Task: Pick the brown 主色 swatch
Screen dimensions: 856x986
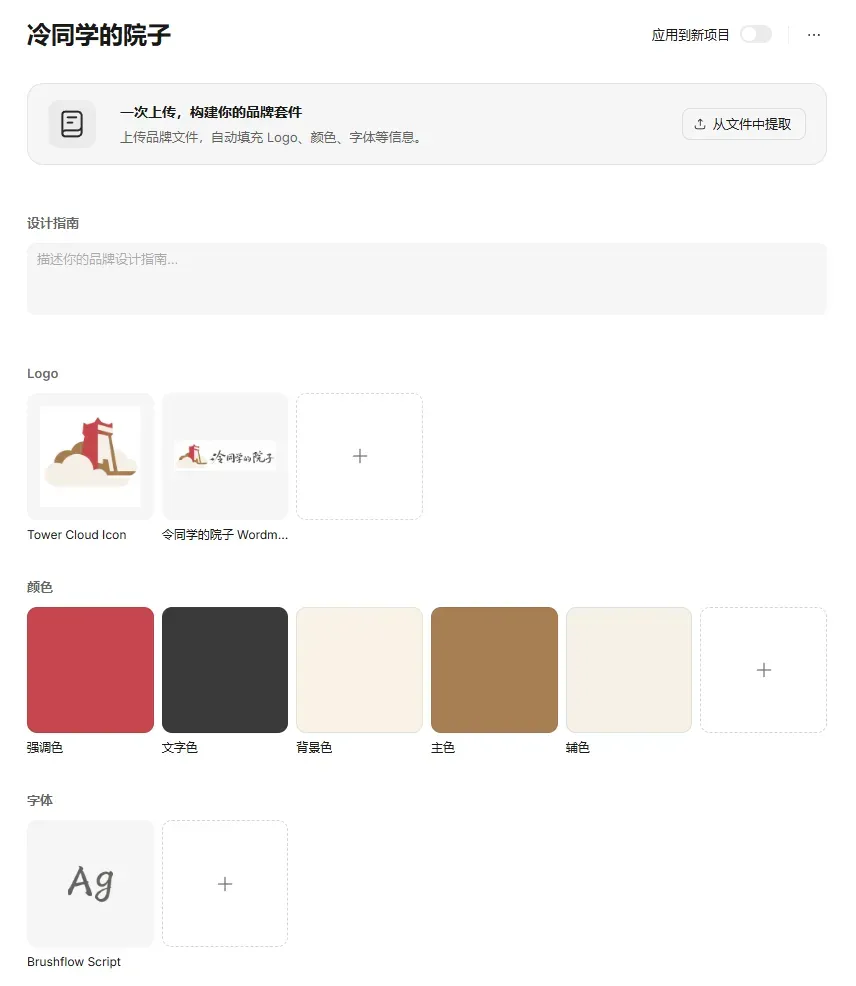Action: pyautogui.click(x=494, y=670)
